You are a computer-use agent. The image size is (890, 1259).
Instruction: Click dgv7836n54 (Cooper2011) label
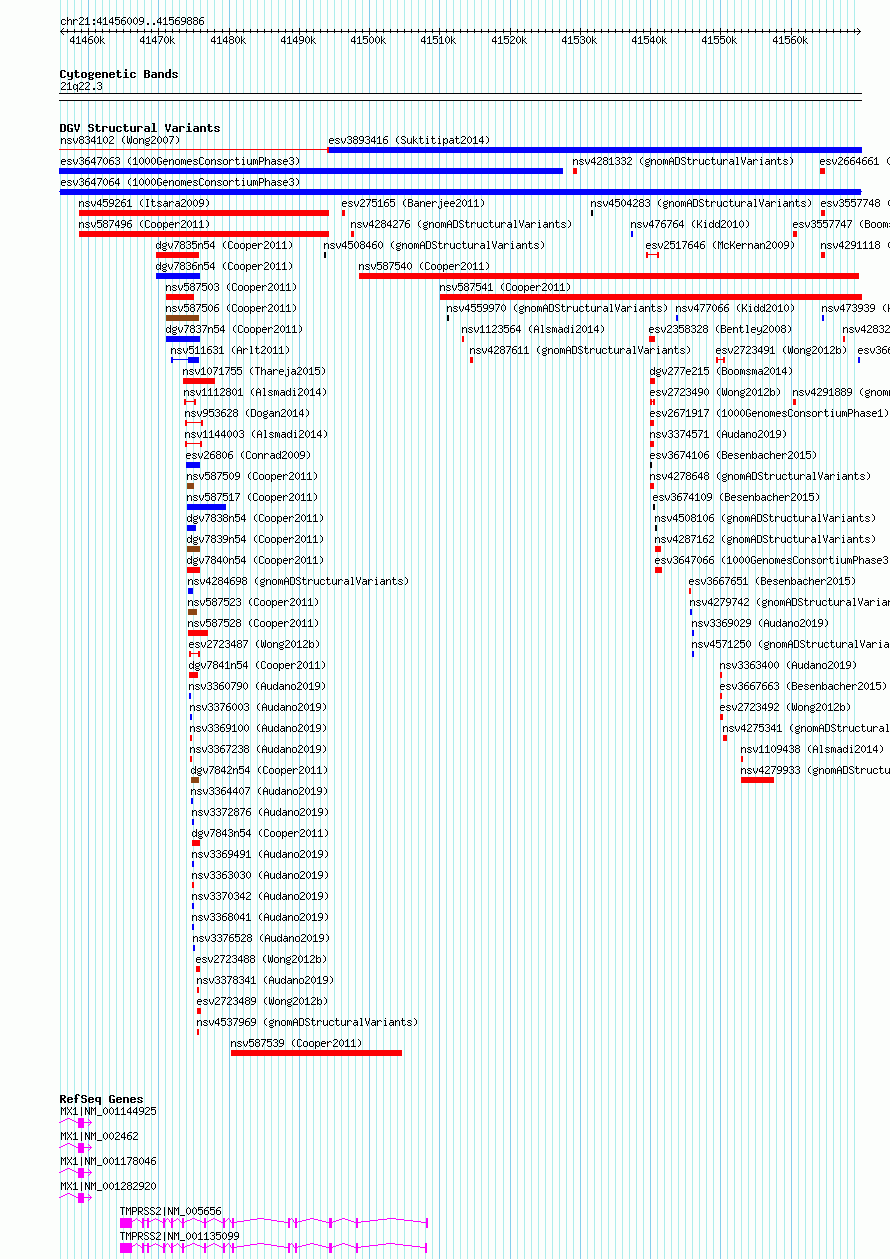tap(224, 266)
